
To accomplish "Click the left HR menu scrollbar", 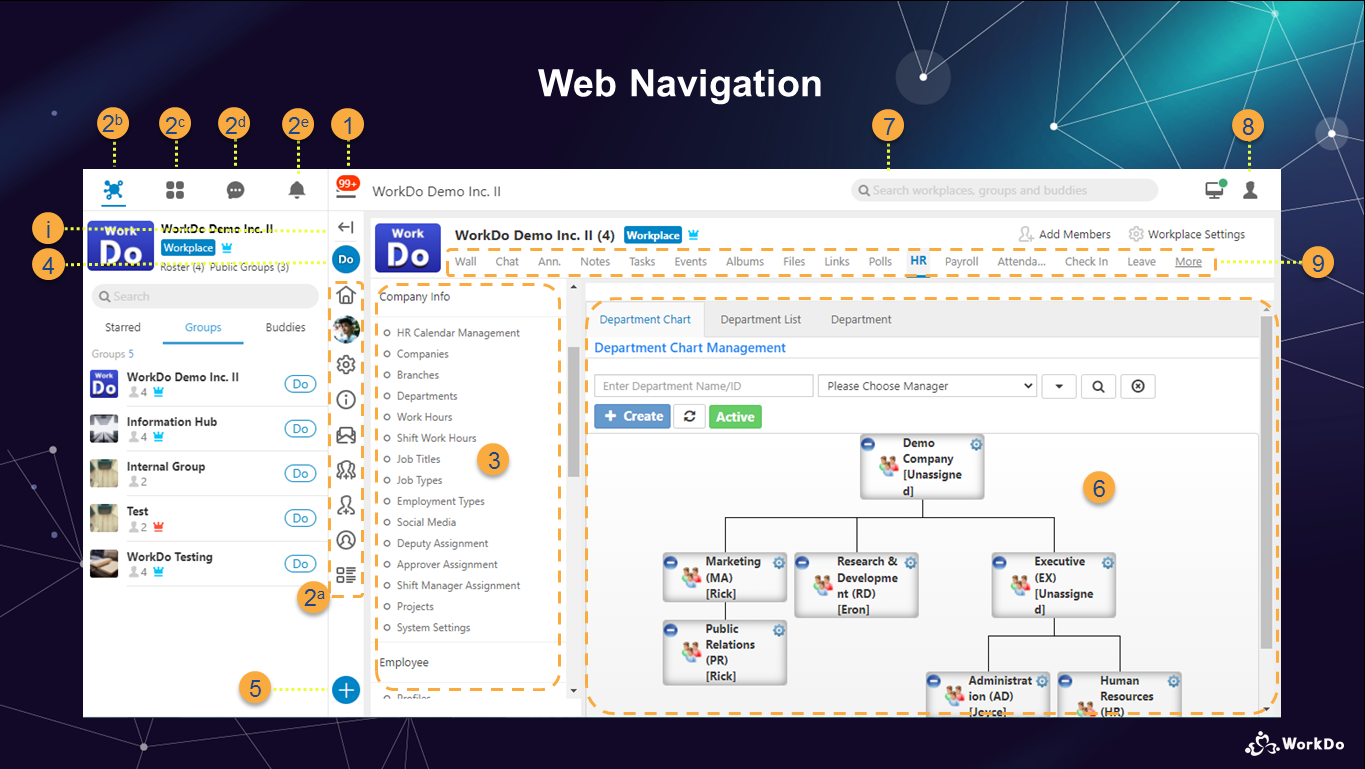I will [x=573, y=411].
